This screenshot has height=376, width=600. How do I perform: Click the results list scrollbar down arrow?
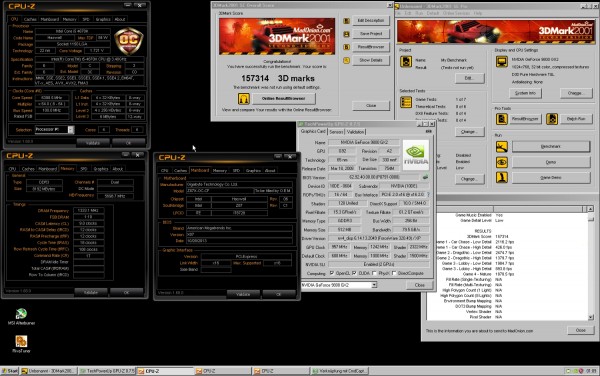590,317
